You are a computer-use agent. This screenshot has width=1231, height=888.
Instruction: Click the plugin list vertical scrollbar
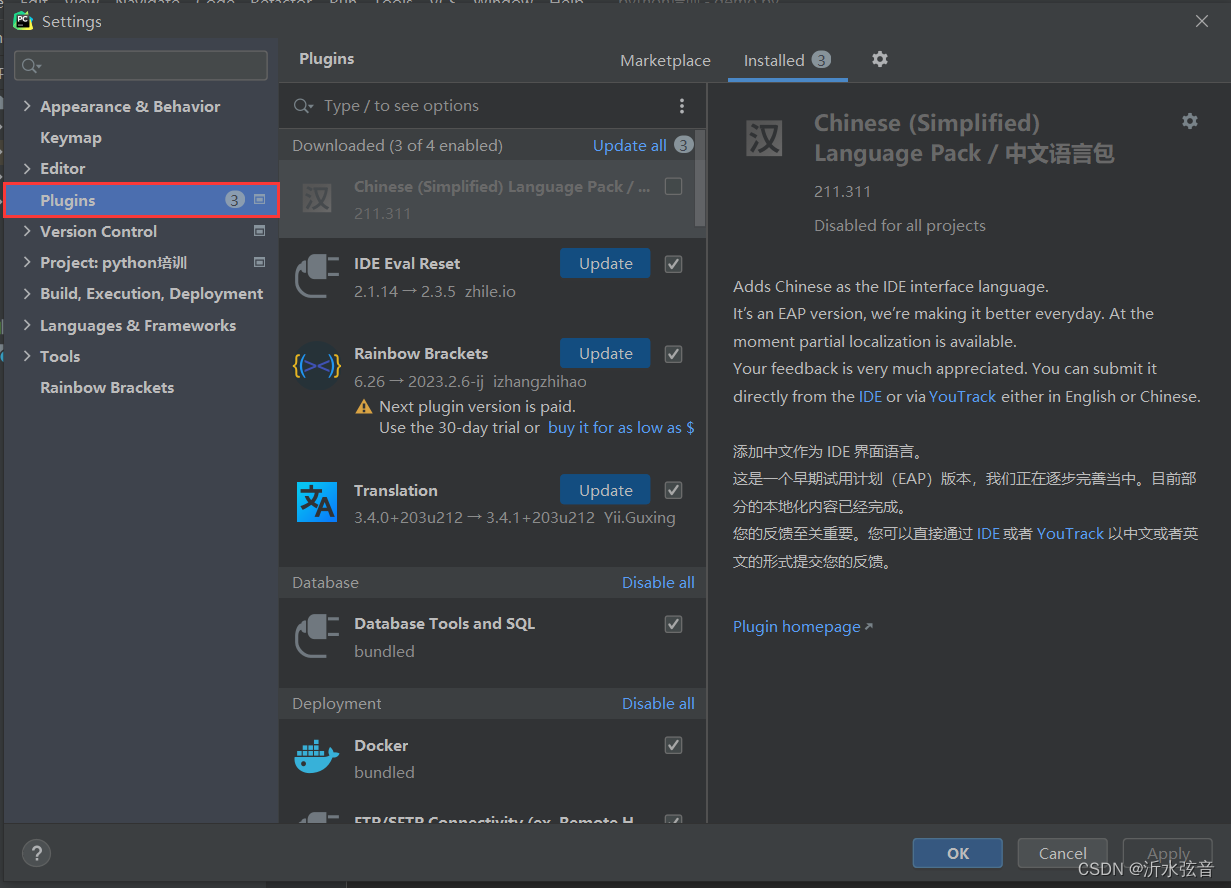(x=701, y=178)
